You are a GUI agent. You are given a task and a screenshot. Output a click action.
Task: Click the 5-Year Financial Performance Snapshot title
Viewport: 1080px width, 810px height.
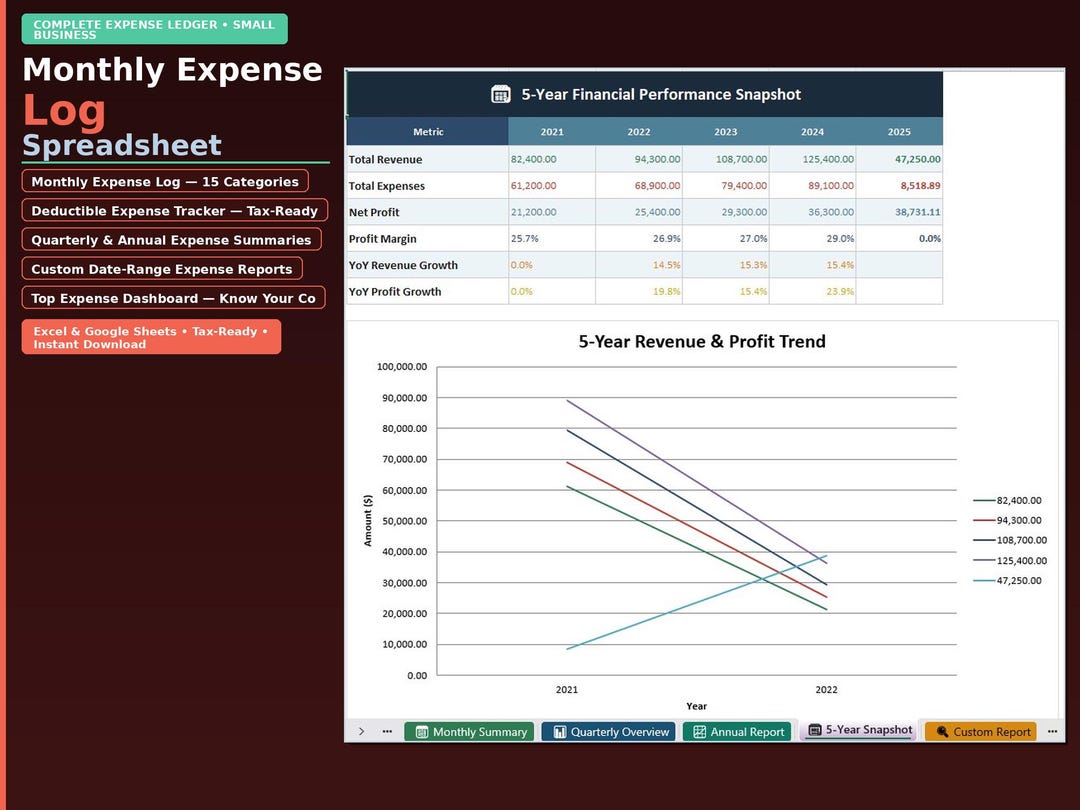tap(661, 94)
